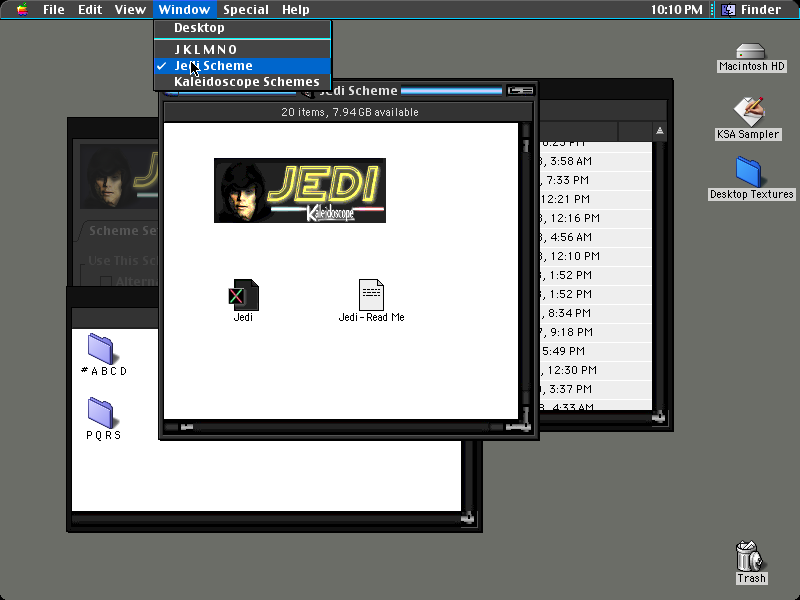The image size is (800, 600).
Task: Select the P Q R S folder
Action: 101,413
